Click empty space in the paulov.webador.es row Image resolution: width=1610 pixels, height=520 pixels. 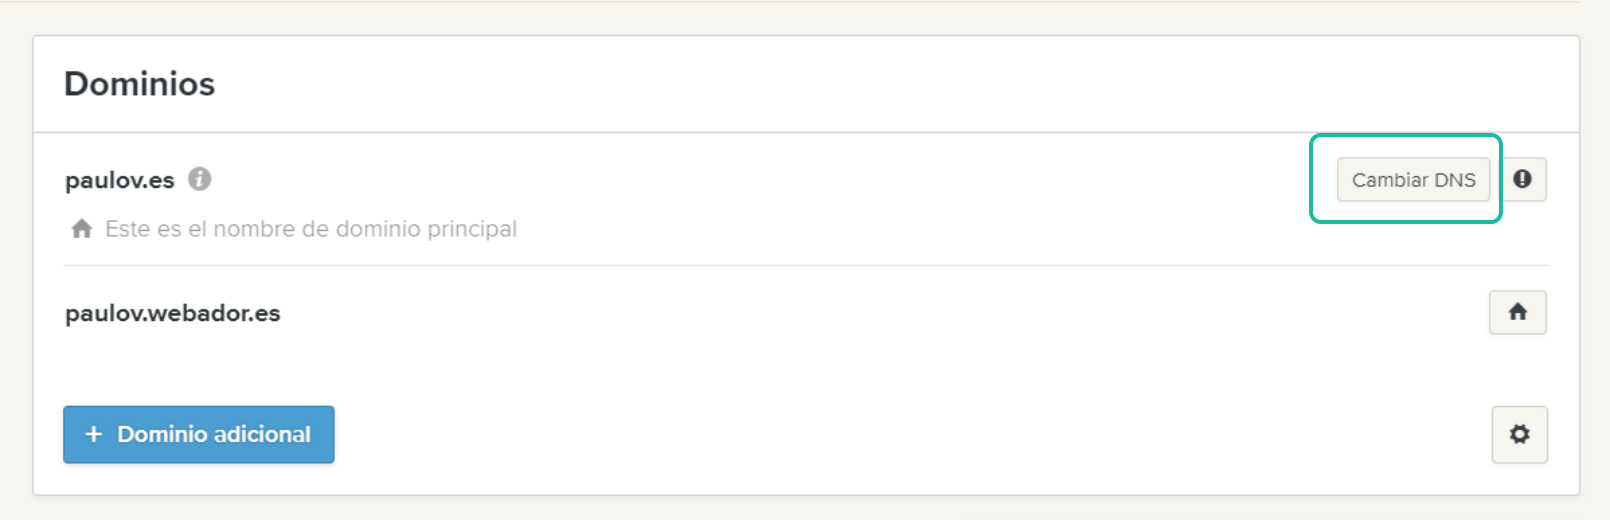point(880,313)
